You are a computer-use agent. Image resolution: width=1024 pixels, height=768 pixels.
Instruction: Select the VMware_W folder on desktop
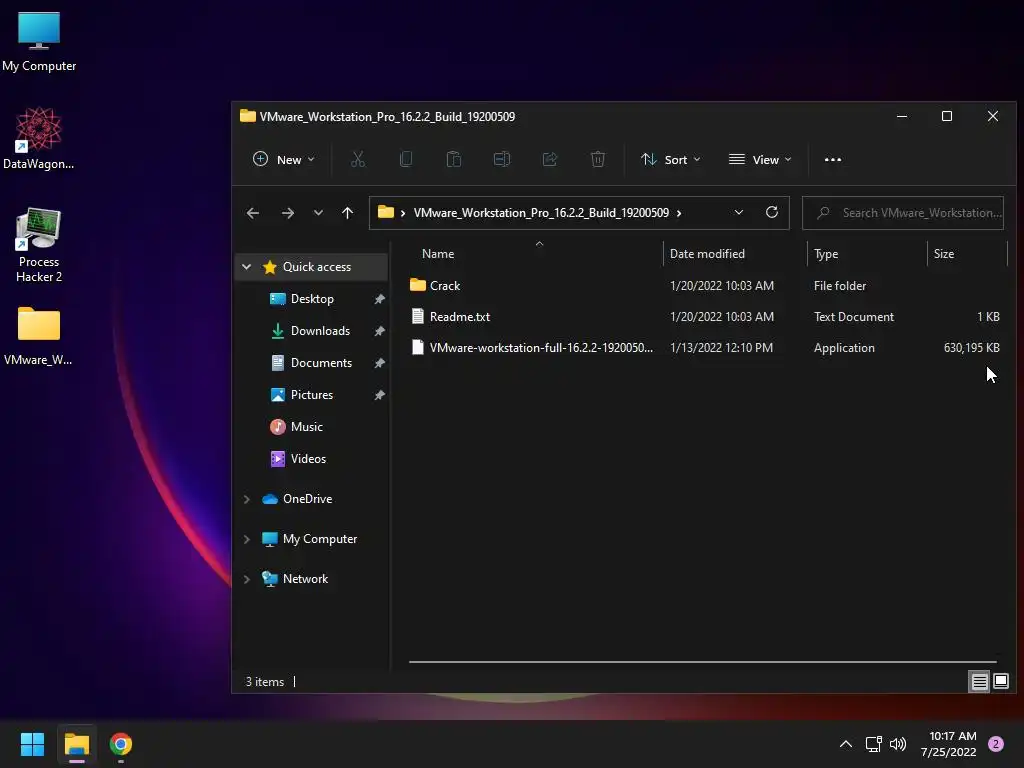click(39, 336)
